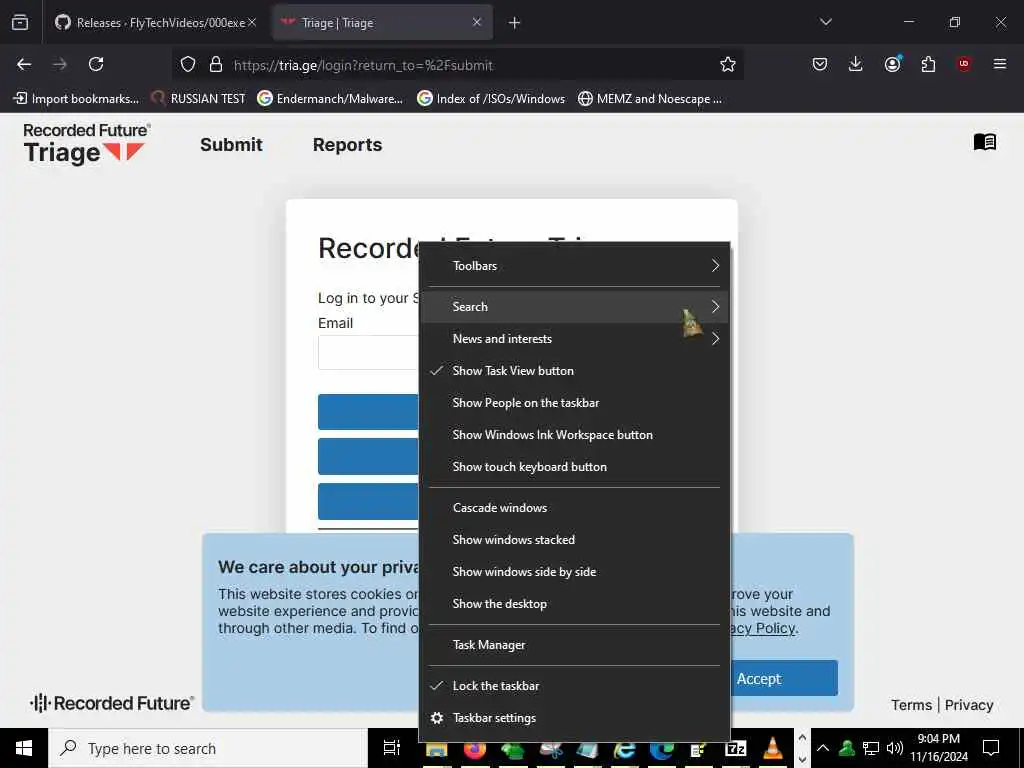Click the list all tabs chevron

(x=825, y=22)
